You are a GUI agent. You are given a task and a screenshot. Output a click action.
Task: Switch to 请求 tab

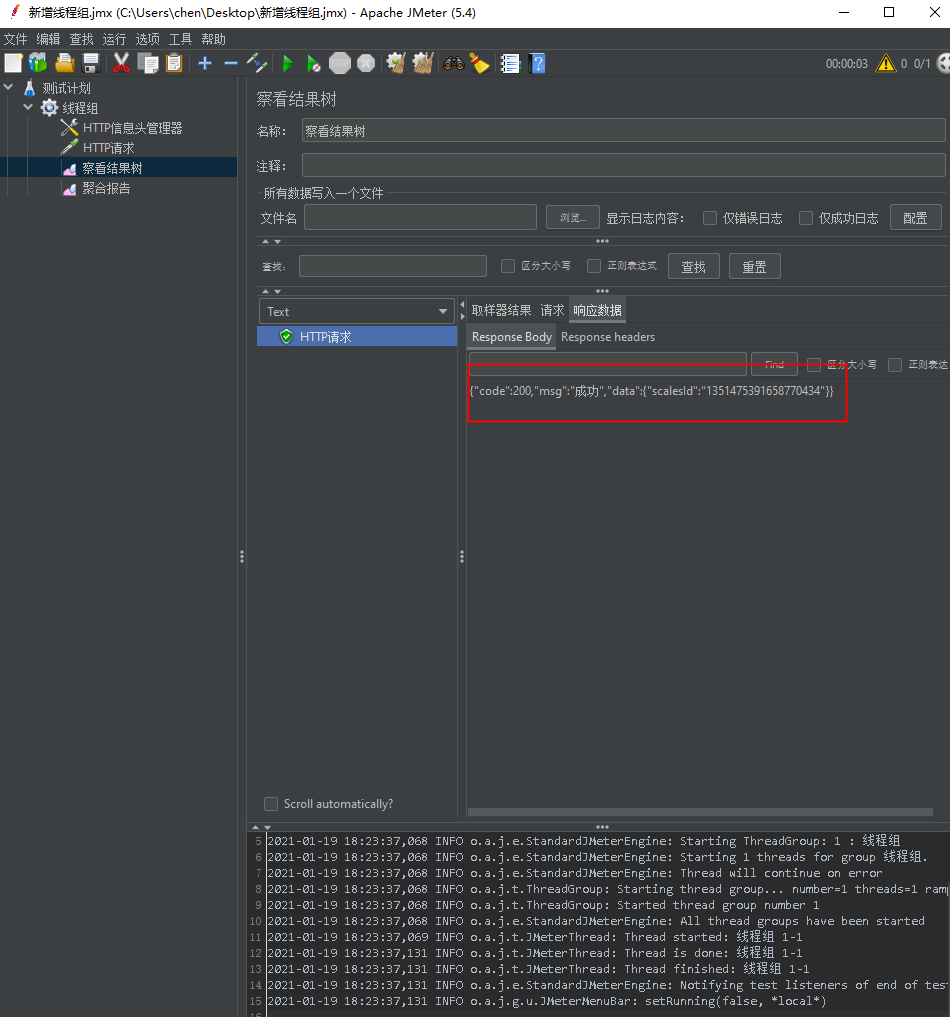pyautogui.click(x=552, y=311)
